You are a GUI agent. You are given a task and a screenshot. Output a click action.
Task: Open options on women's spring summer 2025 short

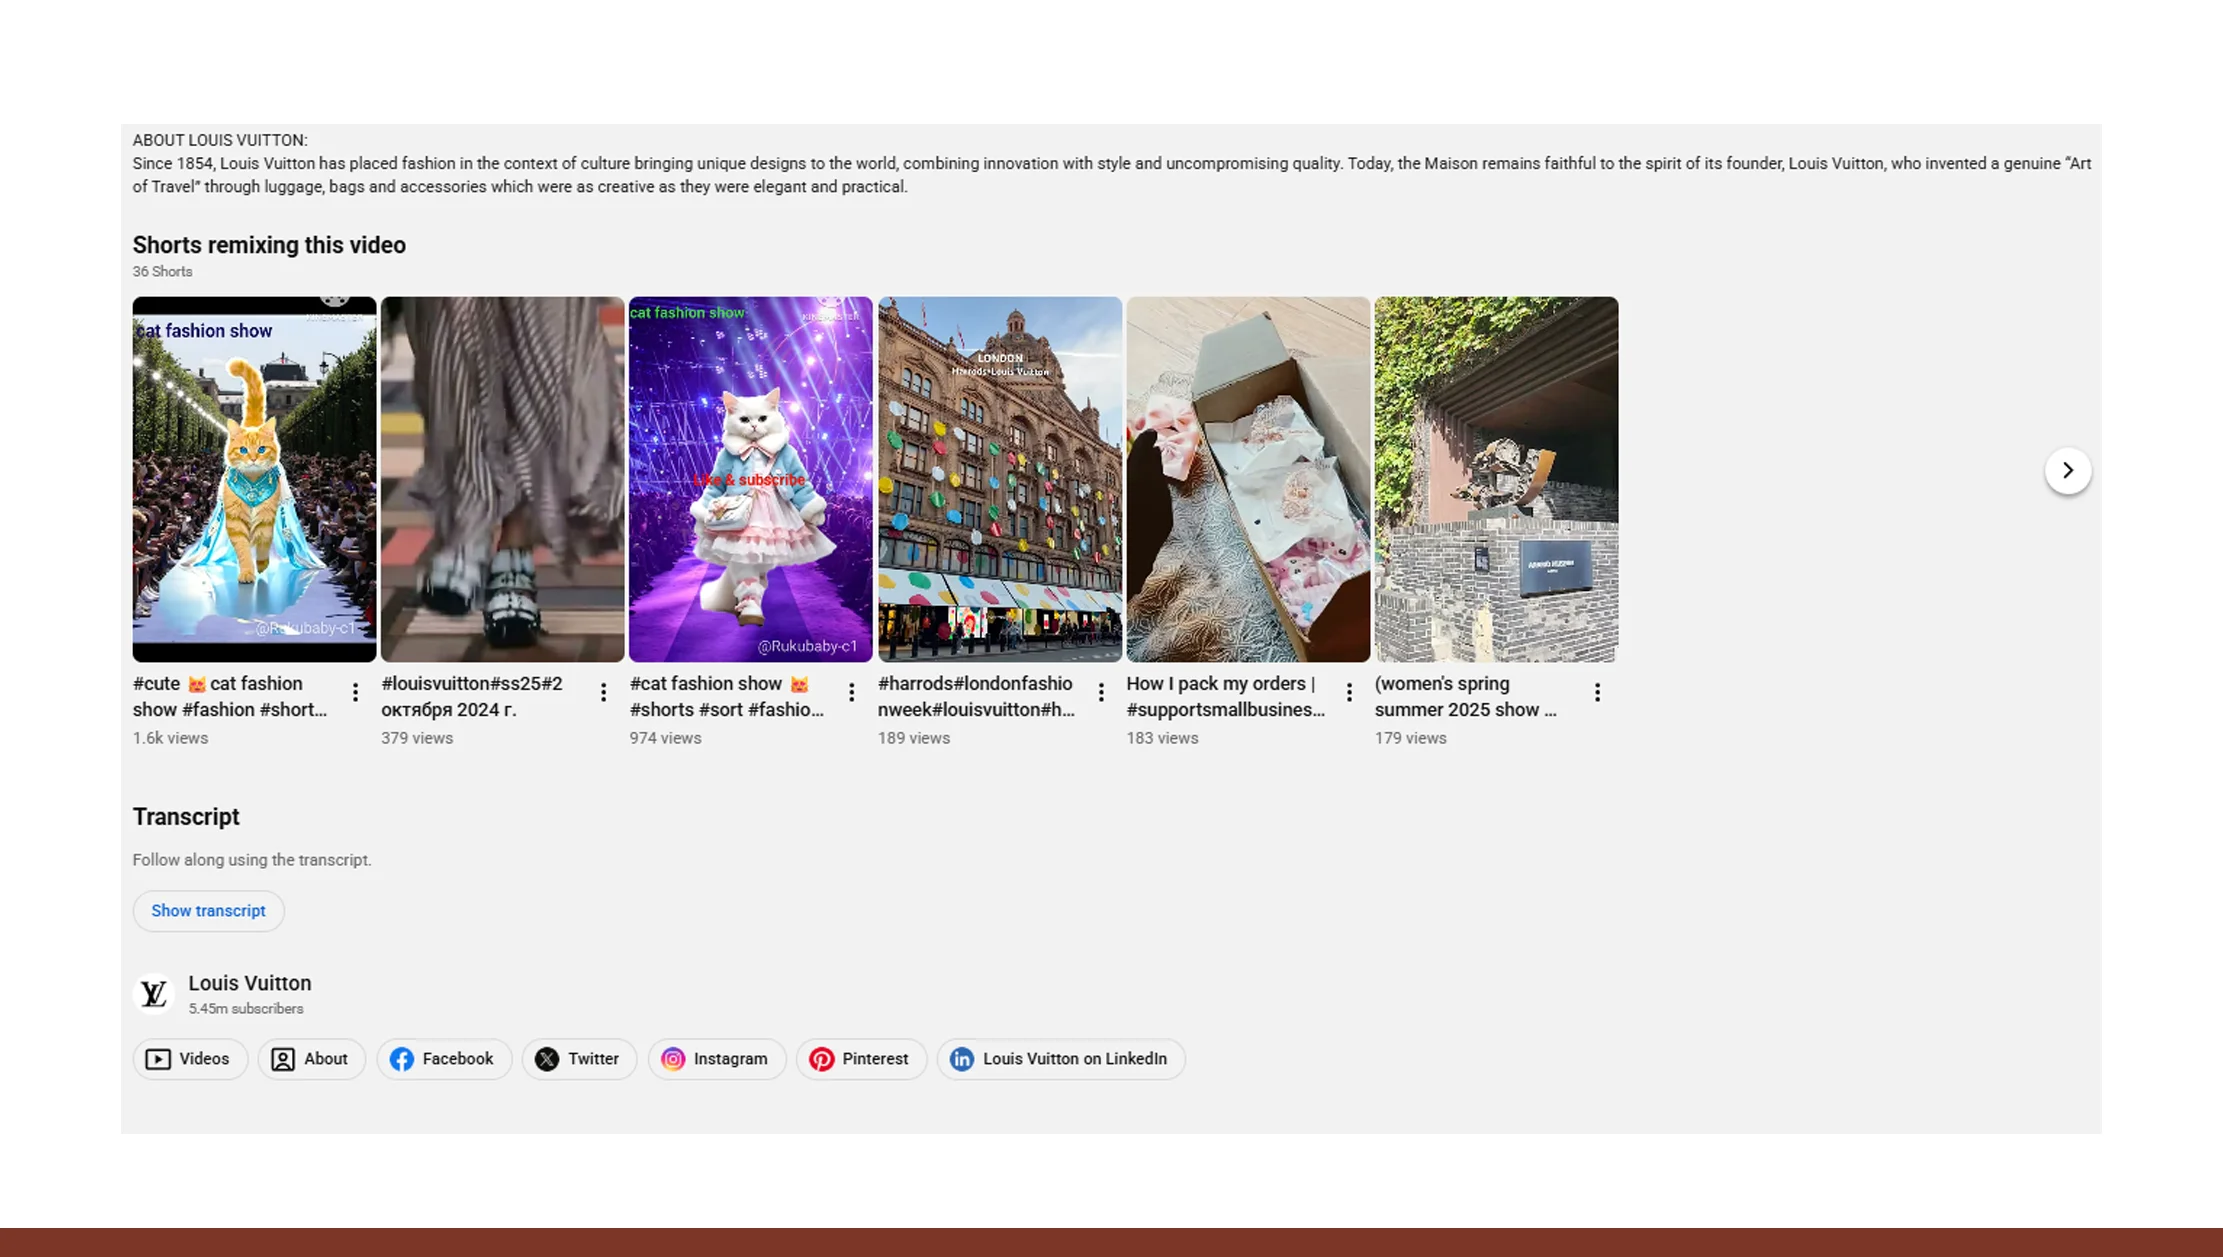pos(1597,691)
